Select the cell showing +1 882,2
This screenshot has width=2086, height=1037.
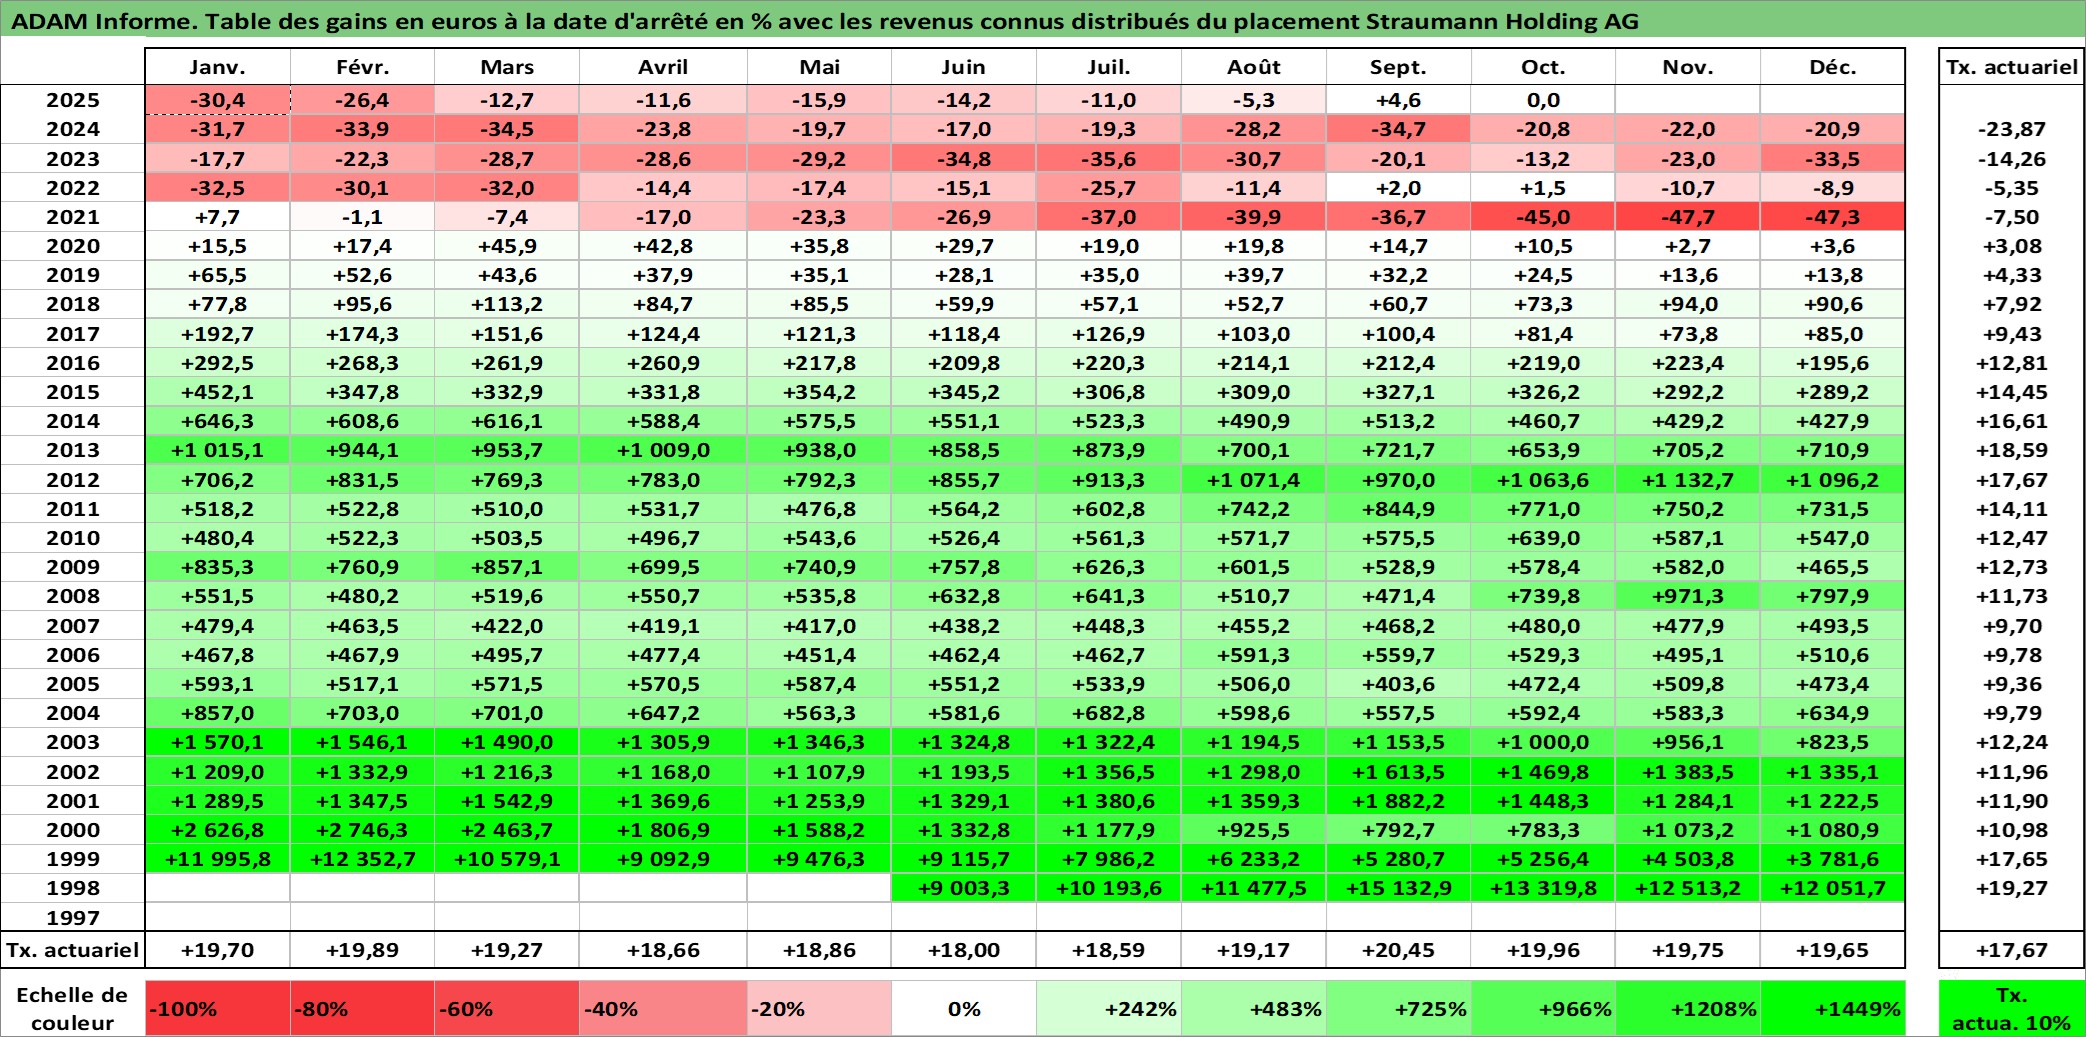point(1398,801)
